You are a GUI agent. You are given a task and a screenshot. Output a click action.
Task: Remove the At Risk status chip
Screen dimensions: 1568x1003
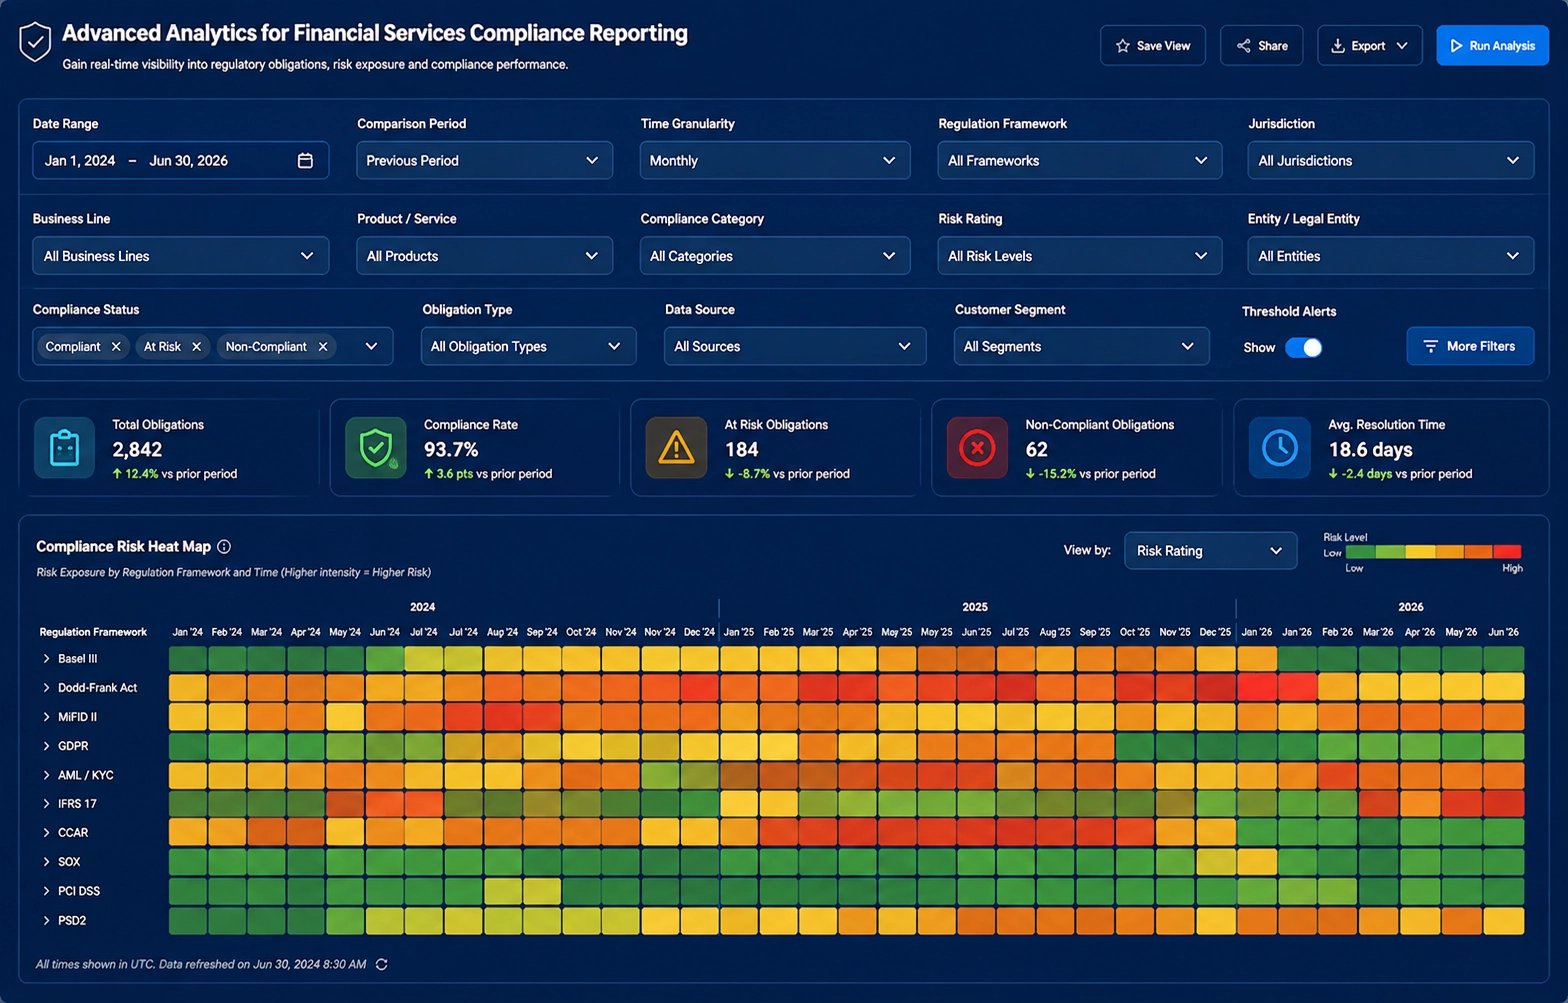(196, 347)
